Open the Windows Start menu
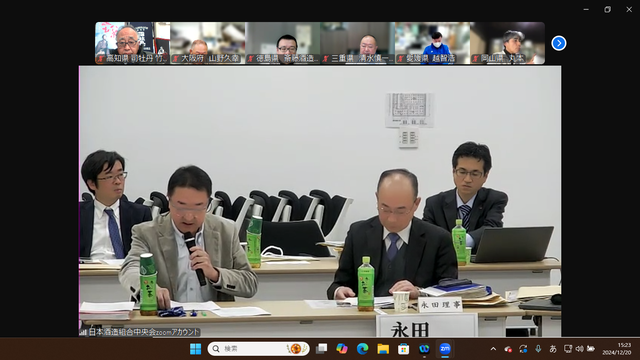The width and height of the screenshot is (640, 360). coord(196,349)
